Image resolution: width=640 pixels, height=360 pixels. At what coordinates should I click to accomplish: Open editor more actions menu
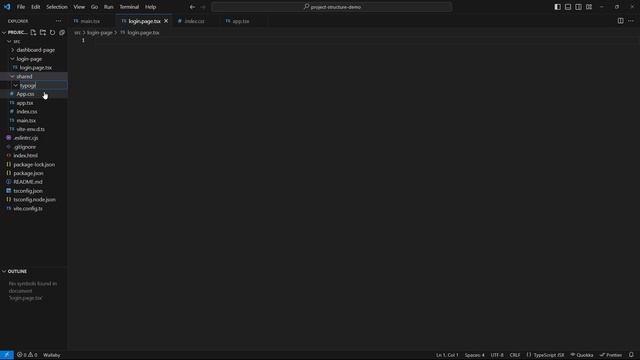[631, 21]
